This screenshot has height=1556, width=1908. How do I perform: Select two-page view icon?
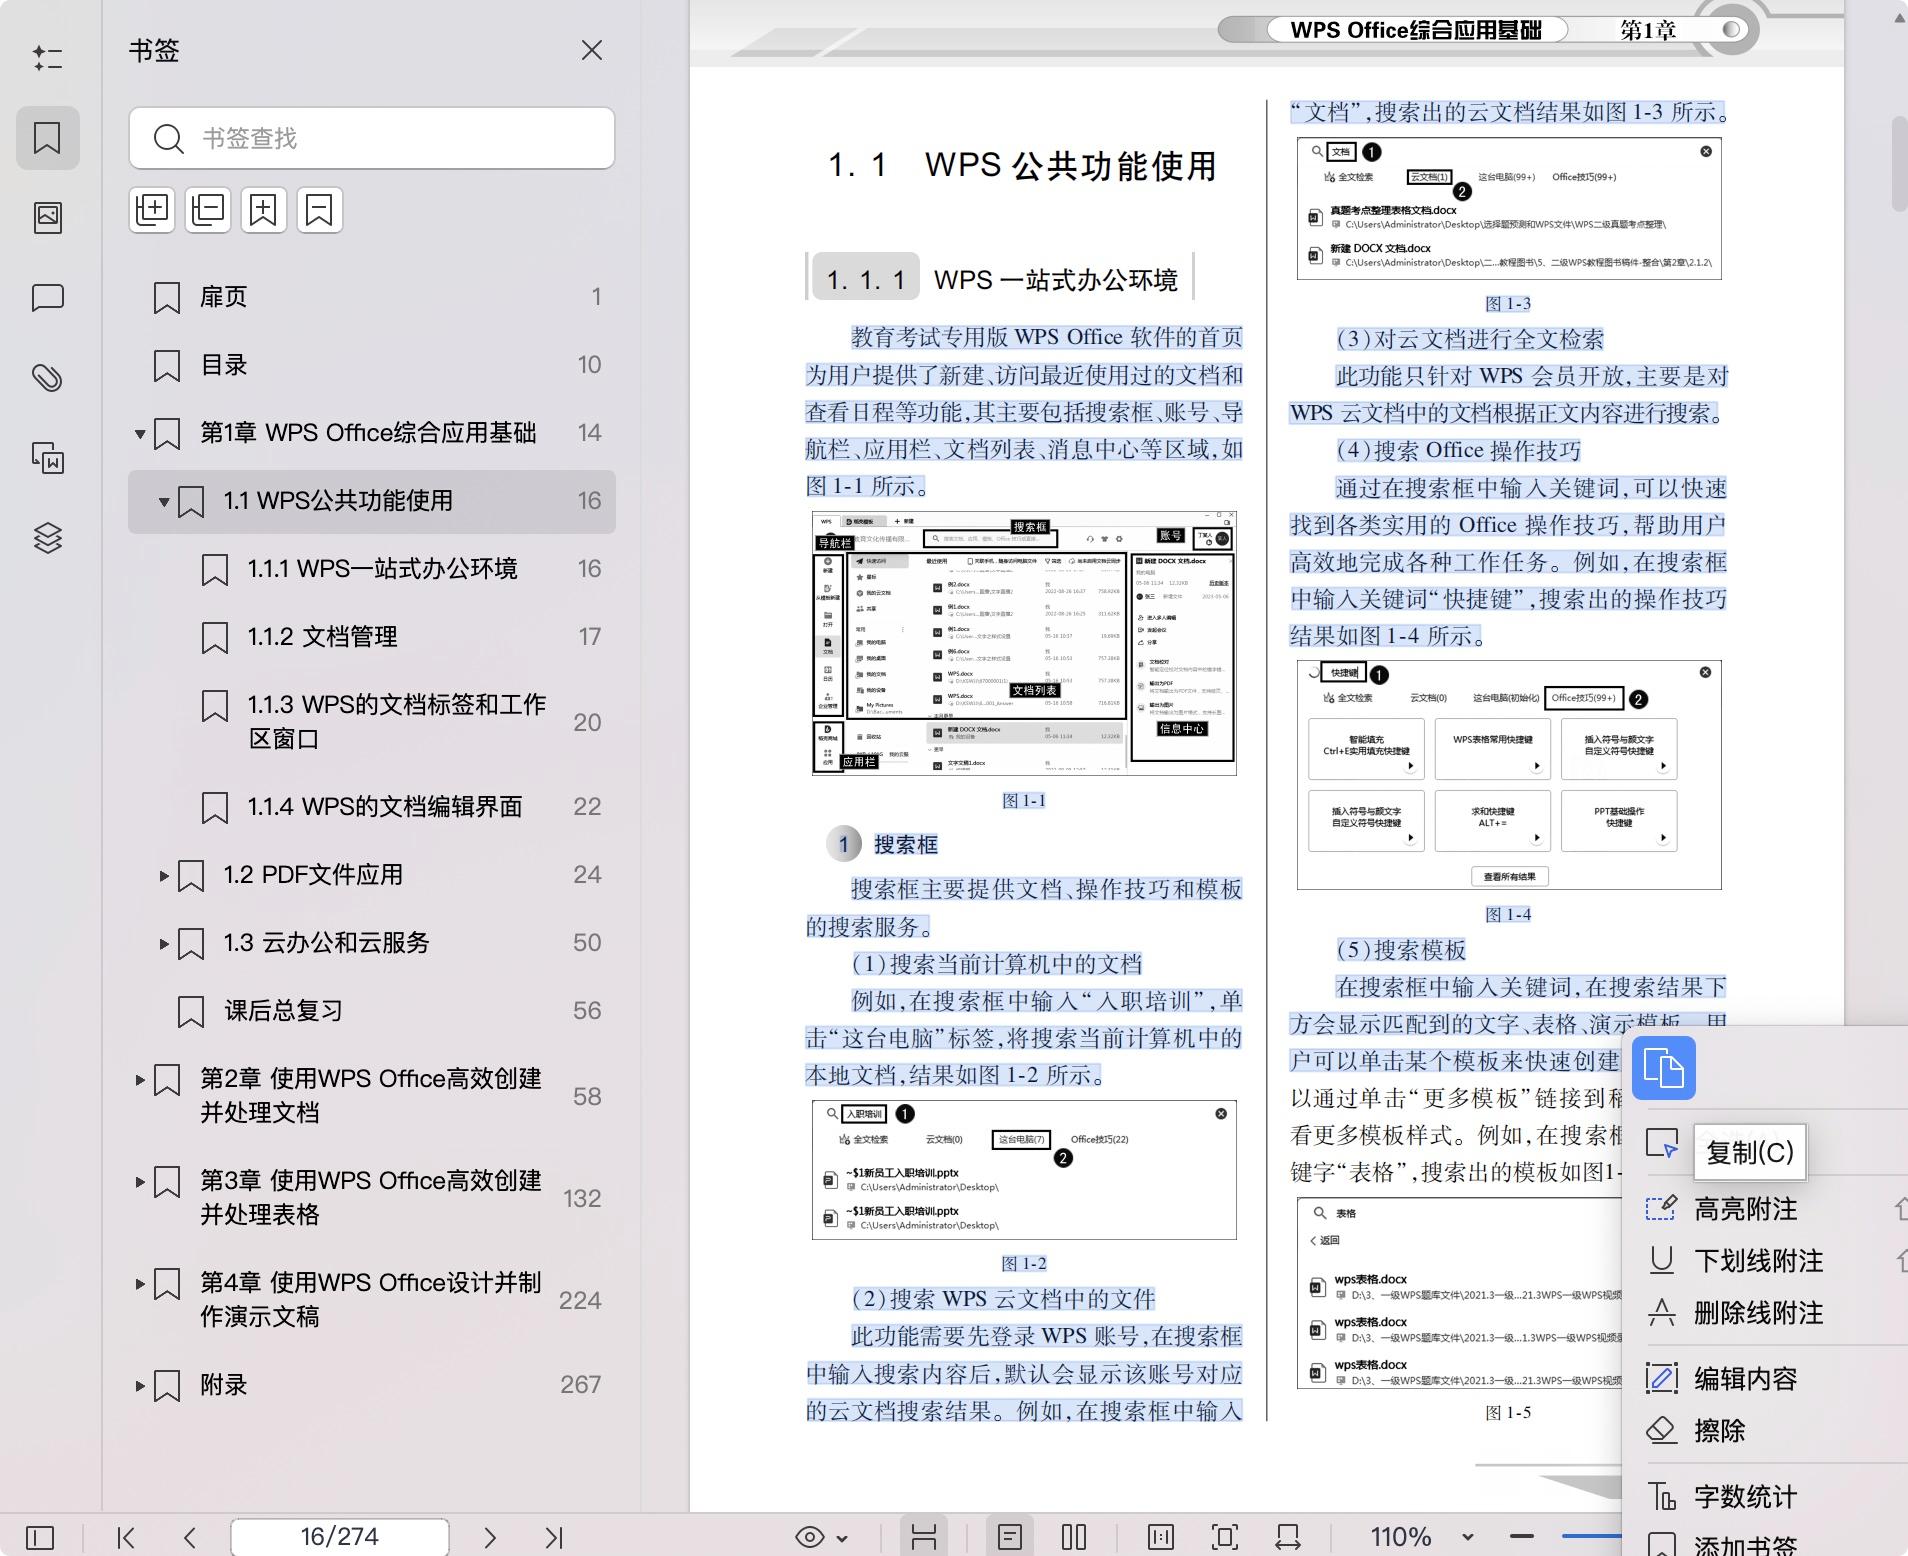(x=1074, y=1537)
